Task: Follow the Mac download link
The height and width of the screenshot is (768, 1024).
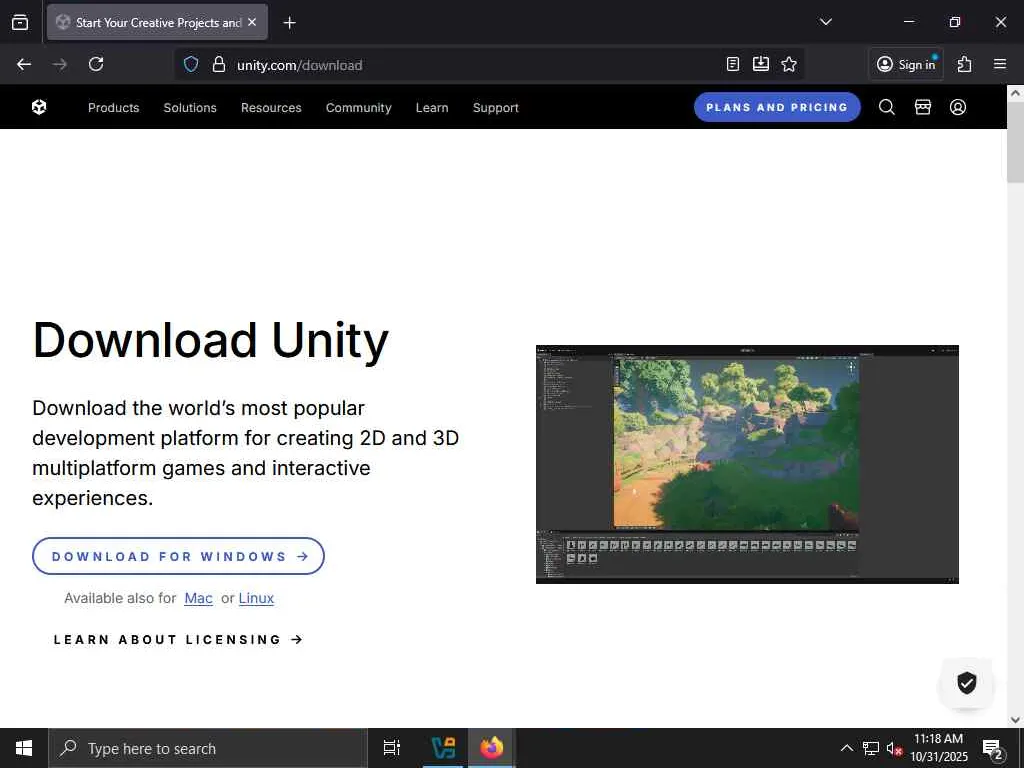Action: pyautogui.click(x=199, y=598)
